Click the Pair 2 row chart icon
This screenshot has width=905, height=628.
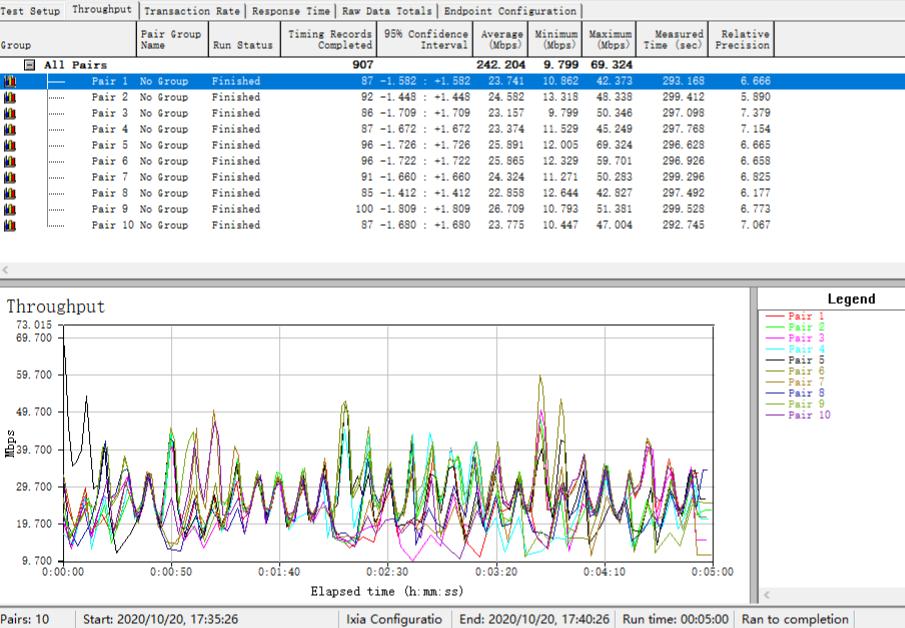pos(10,97)
